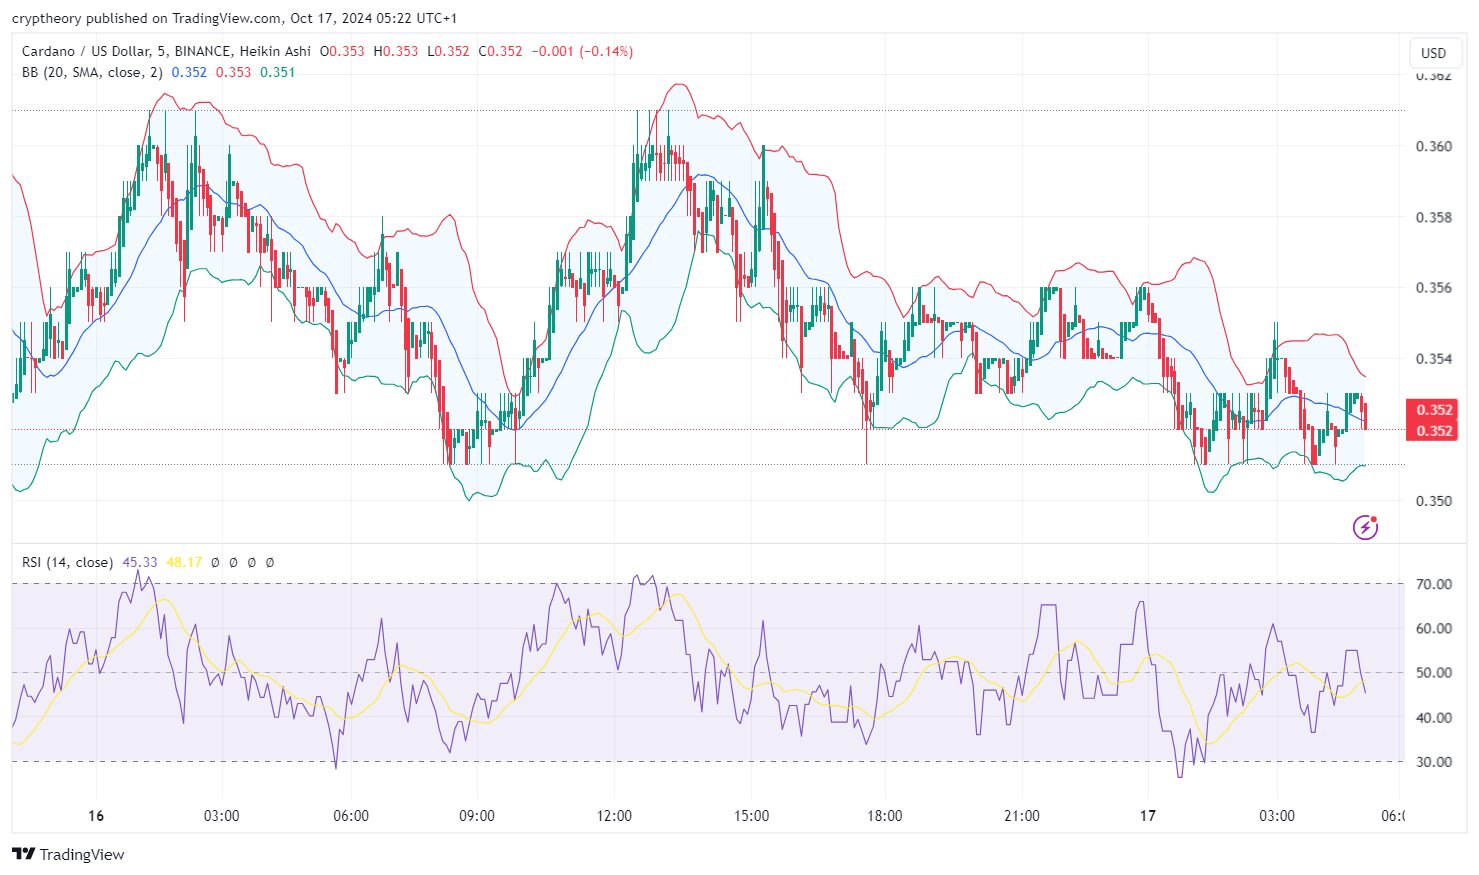
Task: Click the 60.00 RSI axis label
Action: (x=1434, y=628)
